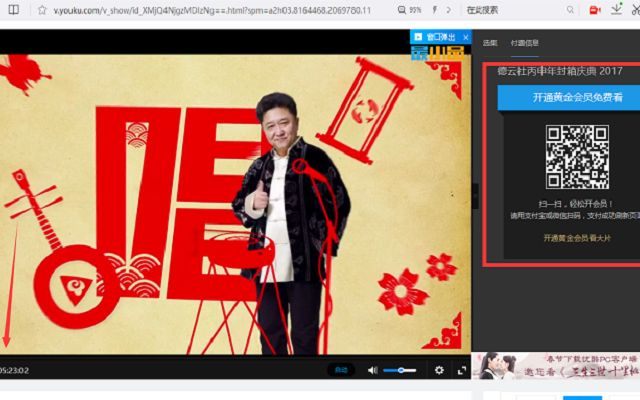Viewport: 640px width, 400px height.
Task: Pop out video with 窗口弹出 button
Action: (x=435, y=37)
